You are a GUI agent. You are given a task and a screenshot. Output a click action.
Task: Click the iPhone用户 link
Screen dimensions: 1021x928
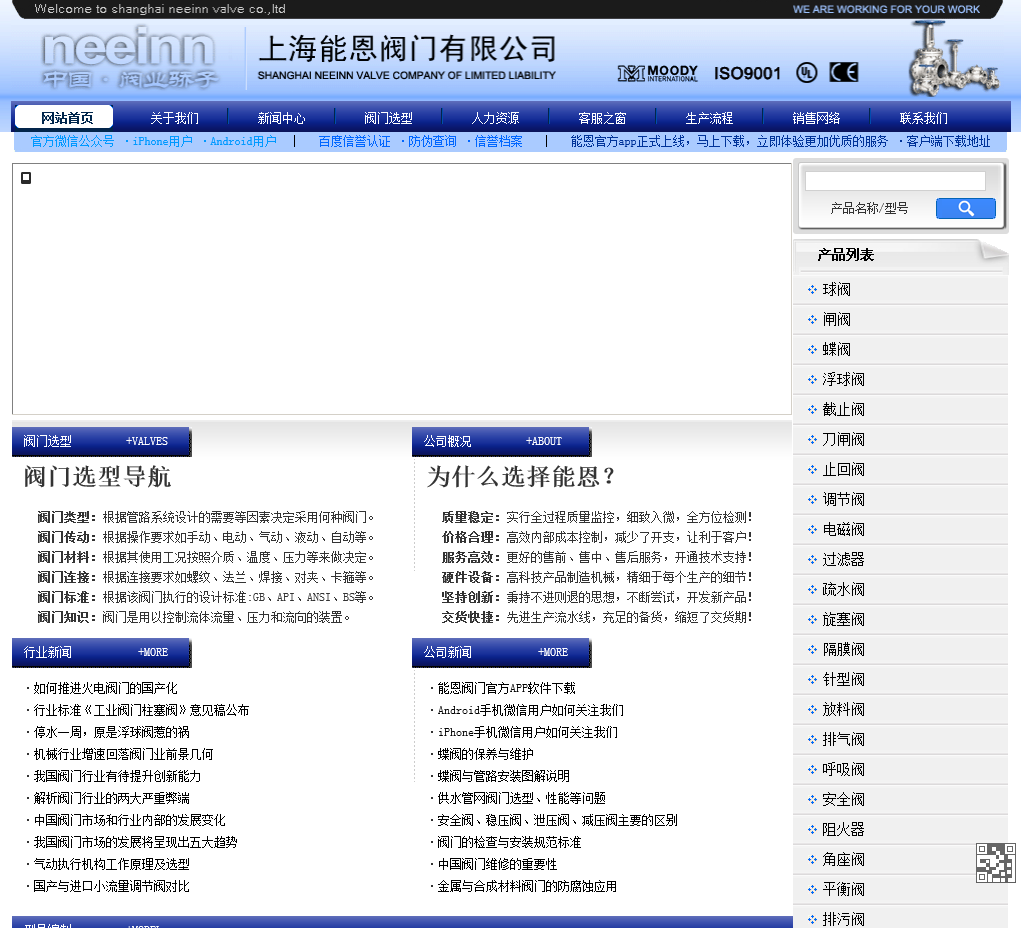coord(163,141)
